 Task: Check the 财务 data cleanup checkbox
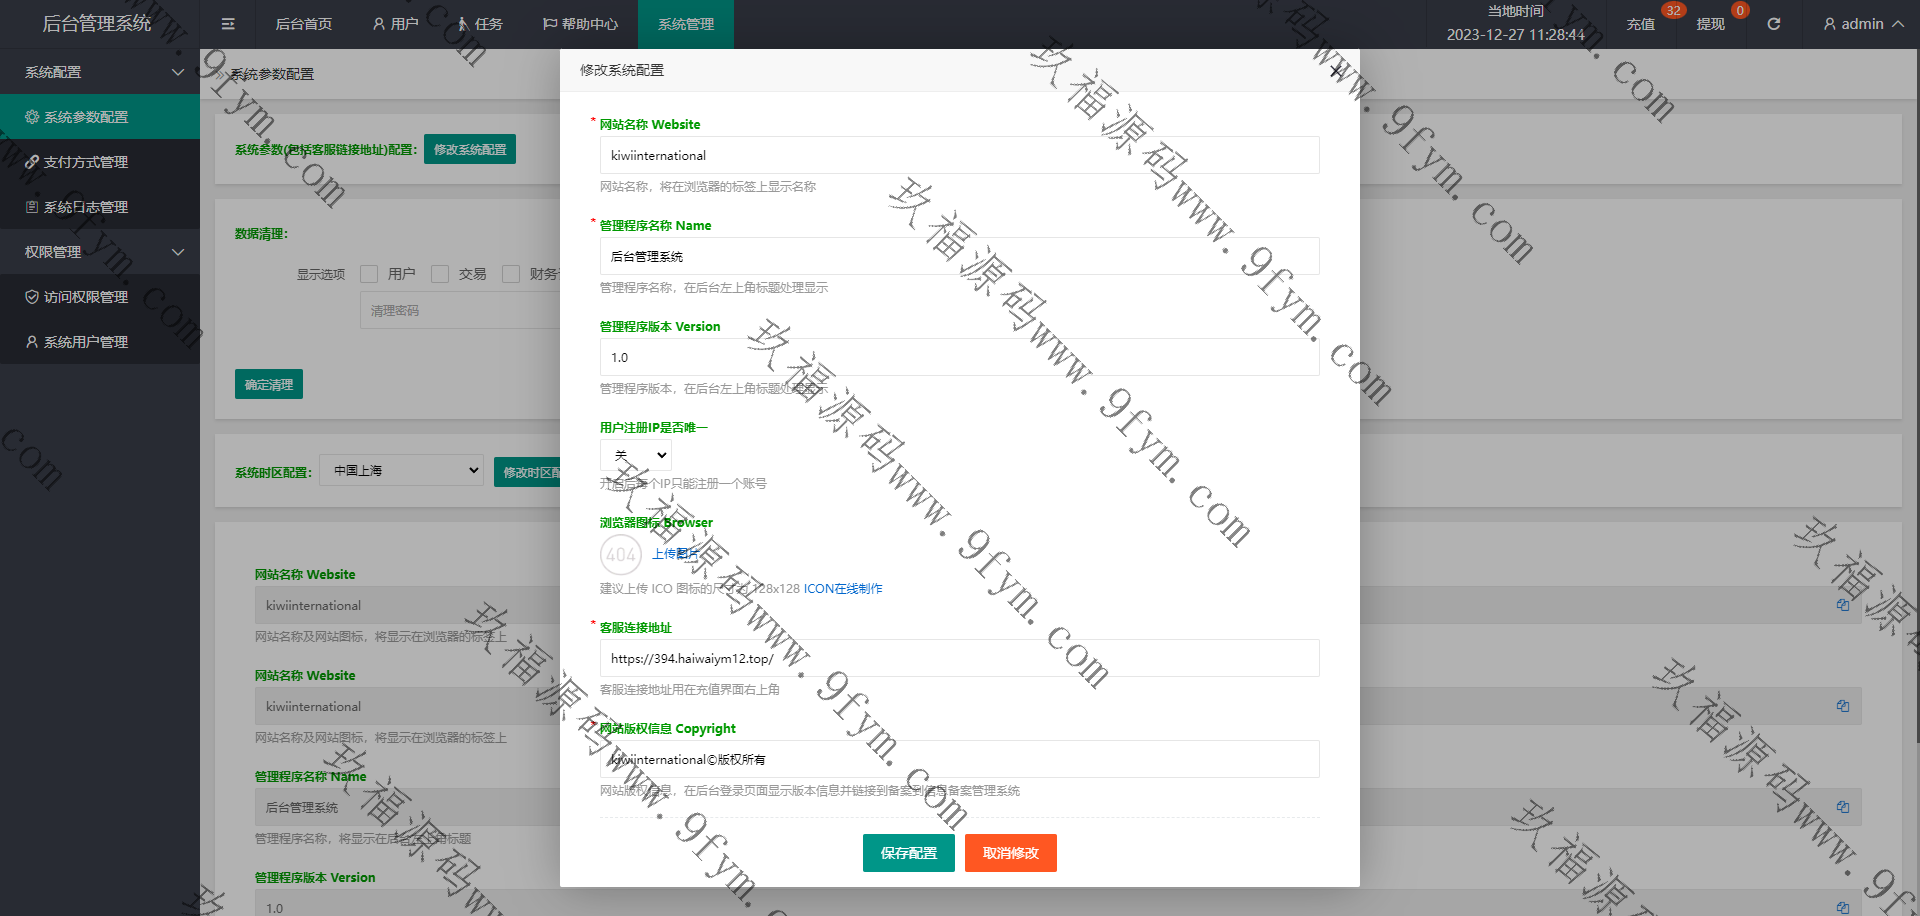[x=511, y=274]
